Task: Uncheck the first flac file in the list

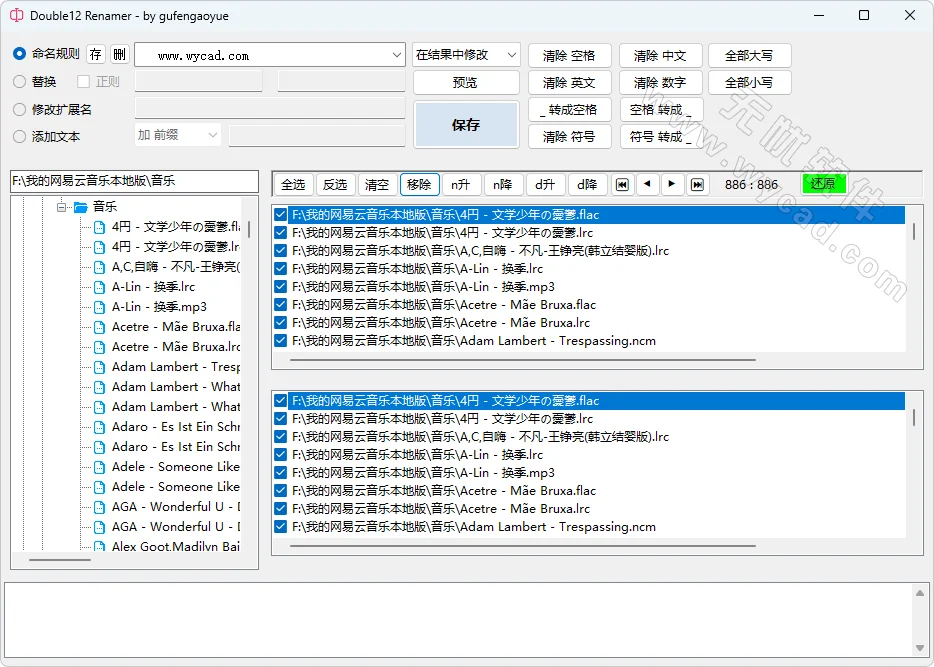Action: point(280,213)
